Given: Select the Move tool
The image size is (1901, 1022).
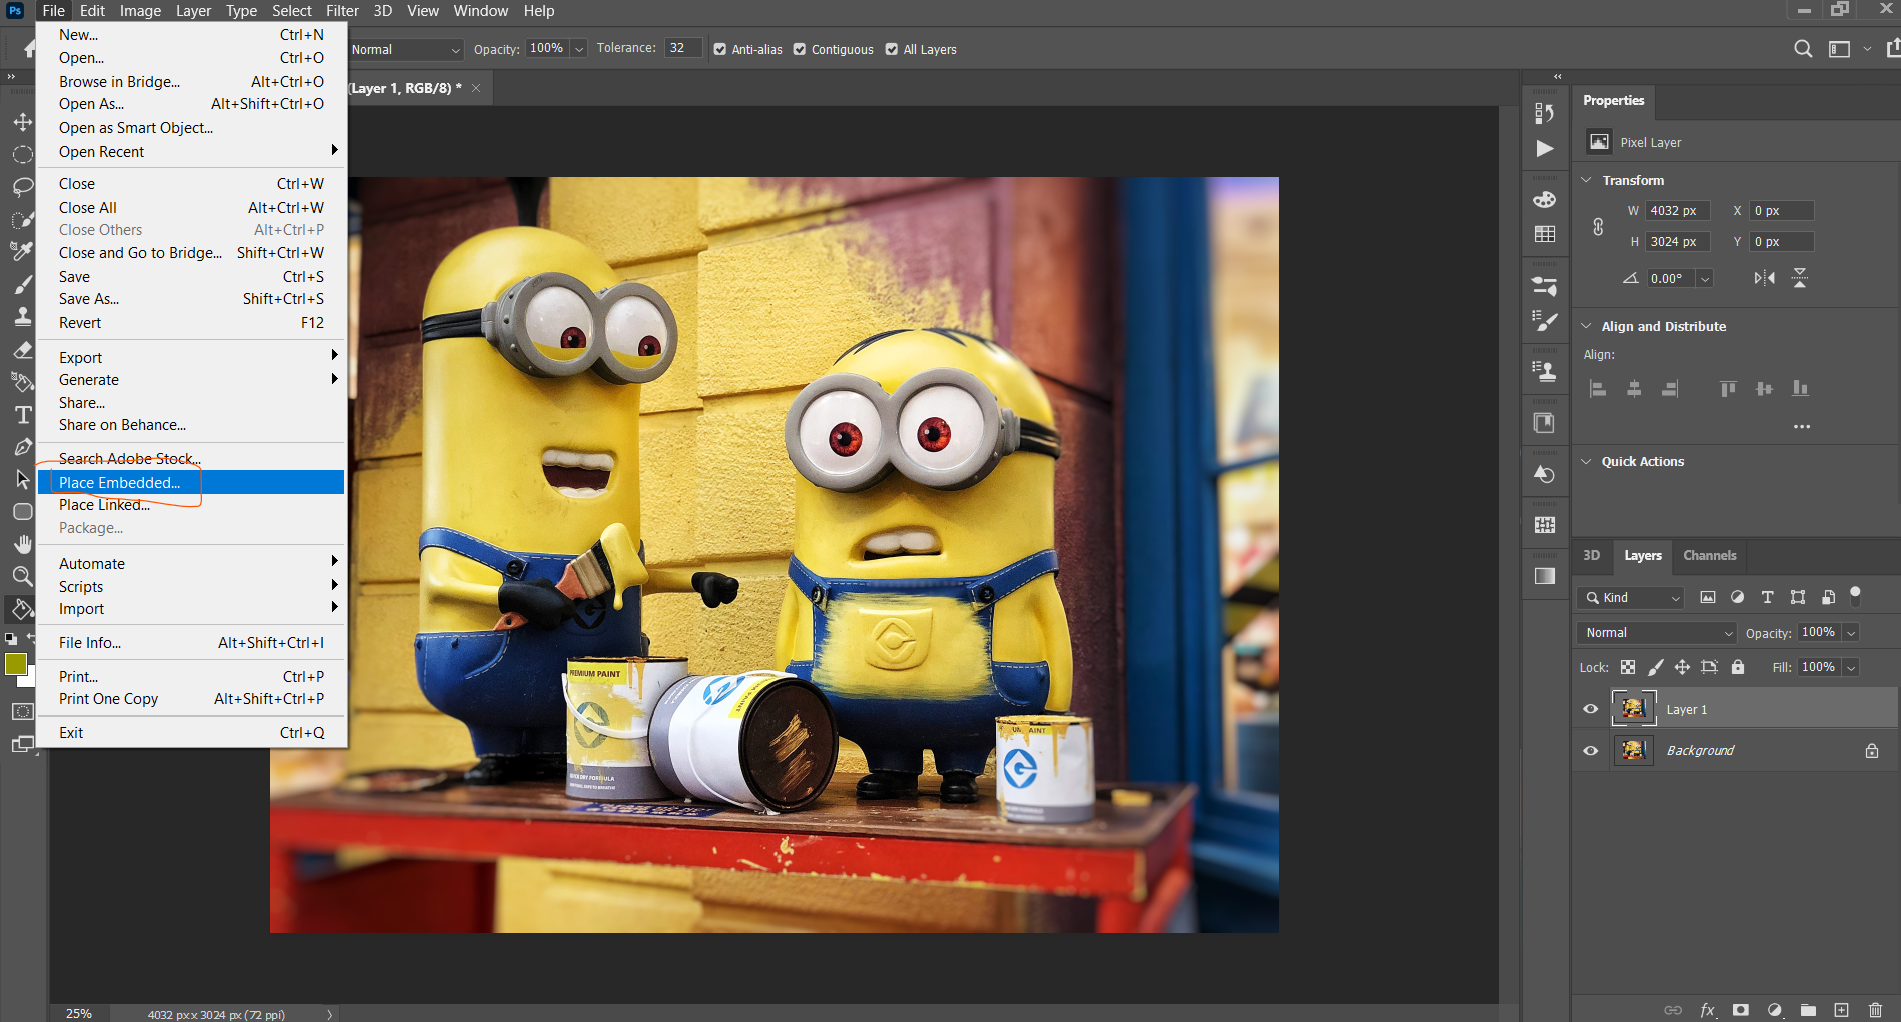Looking at the screenshot, I should click(x=22, y=122).
